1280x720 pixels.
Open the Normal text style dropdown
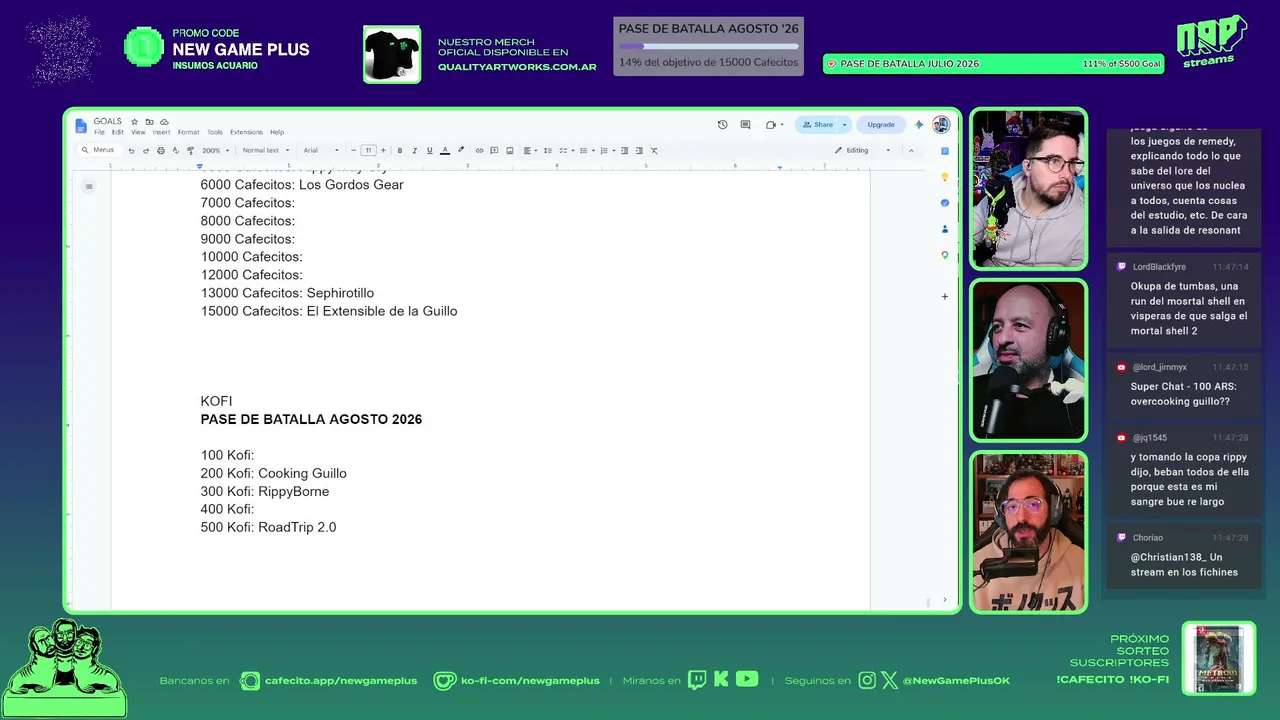266,151
